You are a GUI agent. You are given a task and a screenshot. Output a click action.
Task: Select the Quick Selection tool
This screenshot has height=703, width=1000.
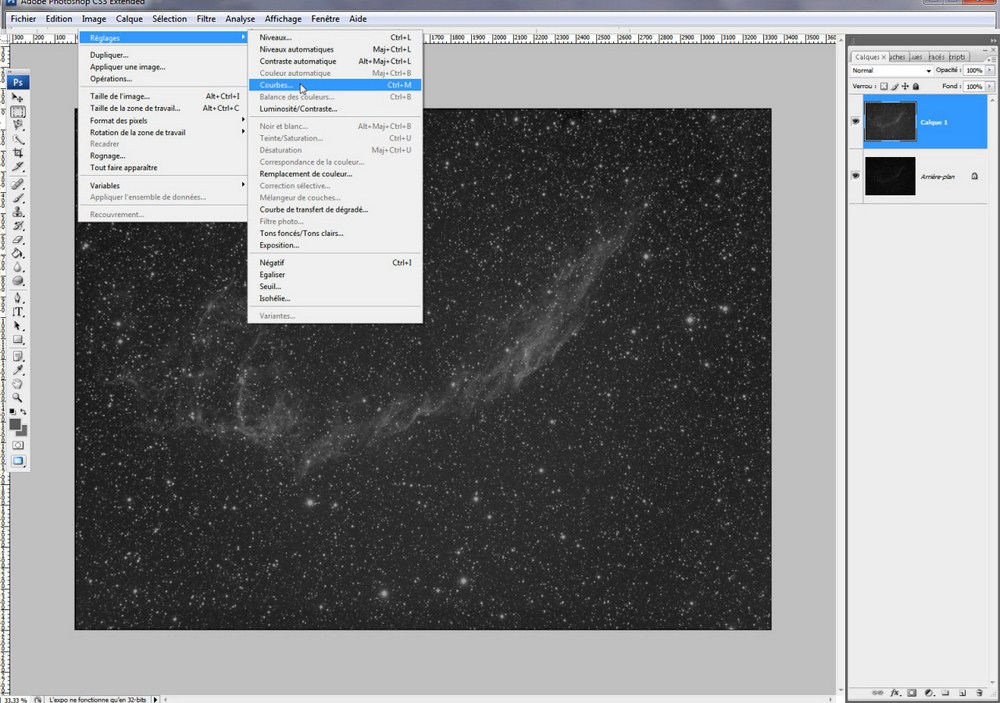coord(18,140)
